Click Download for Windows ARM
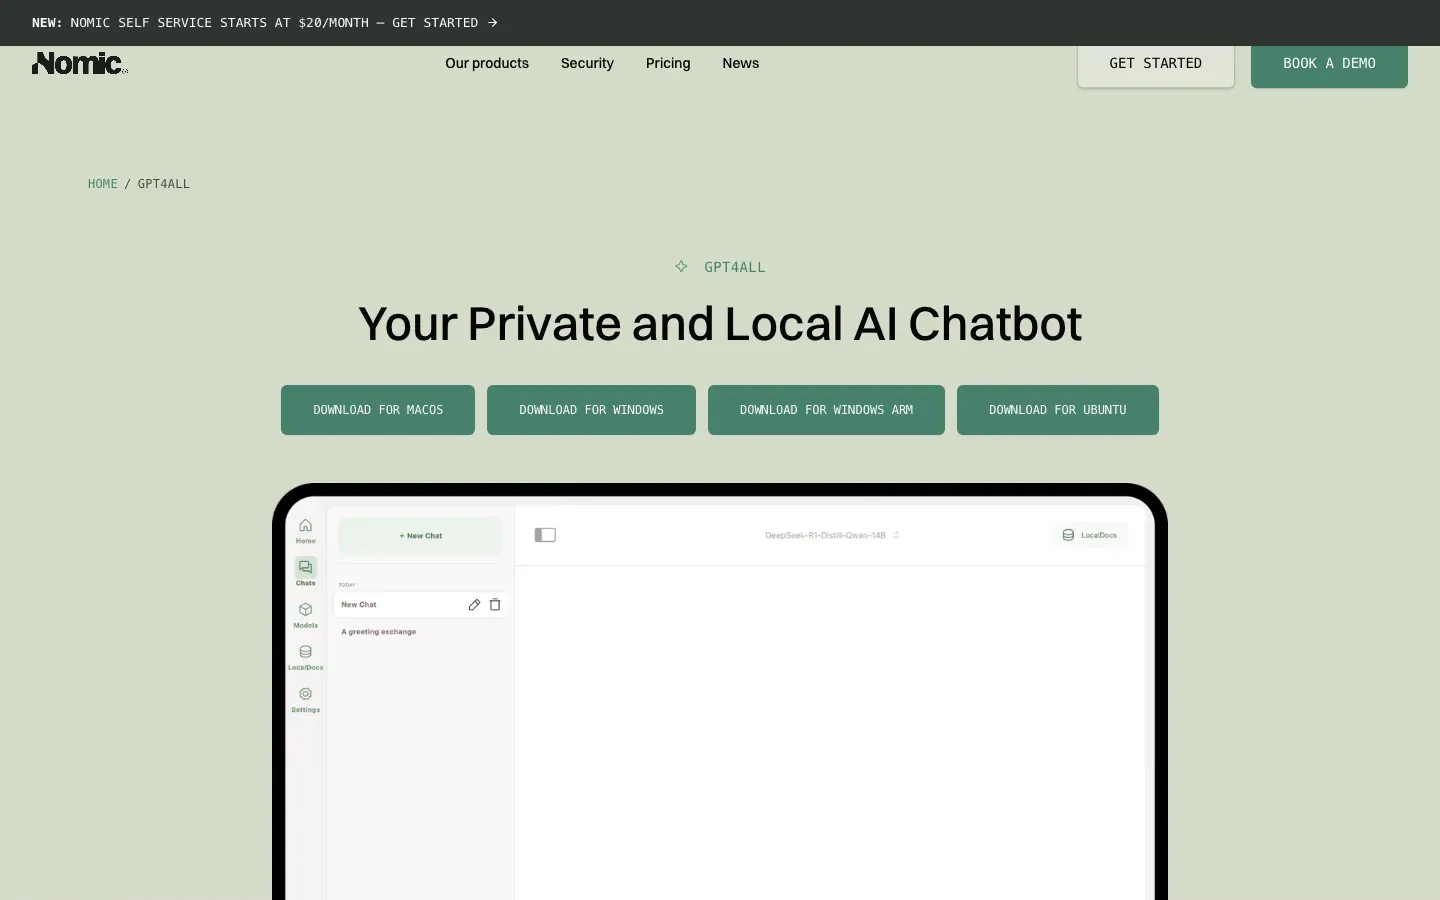 826,410
